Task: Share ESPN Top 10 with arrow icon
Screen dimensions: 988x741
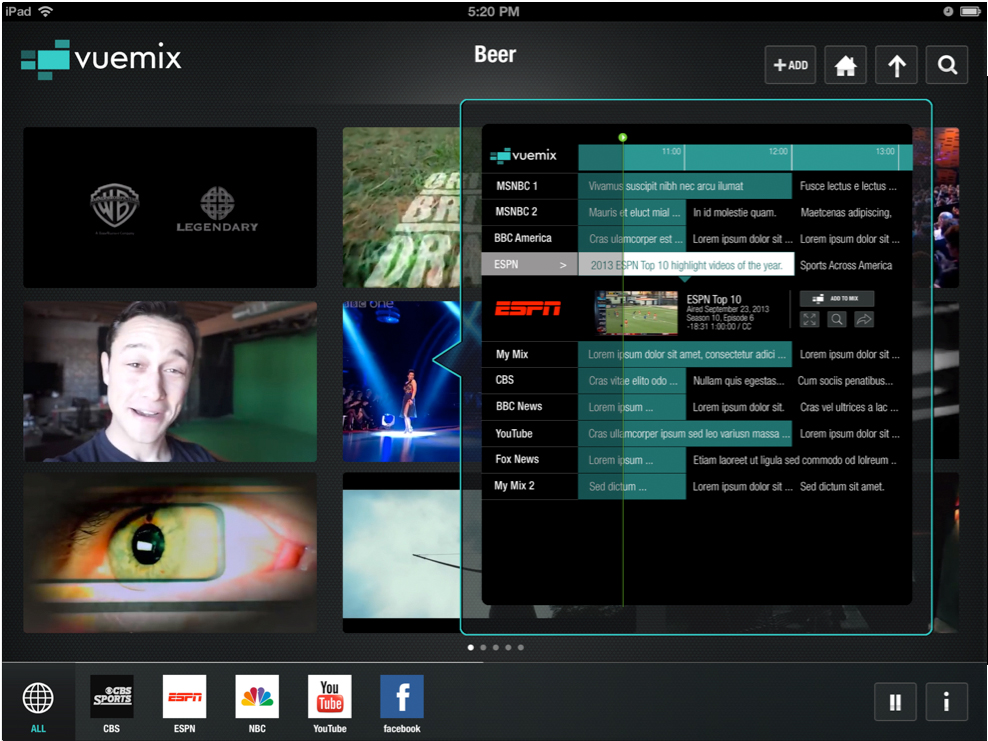Action: 864,319
